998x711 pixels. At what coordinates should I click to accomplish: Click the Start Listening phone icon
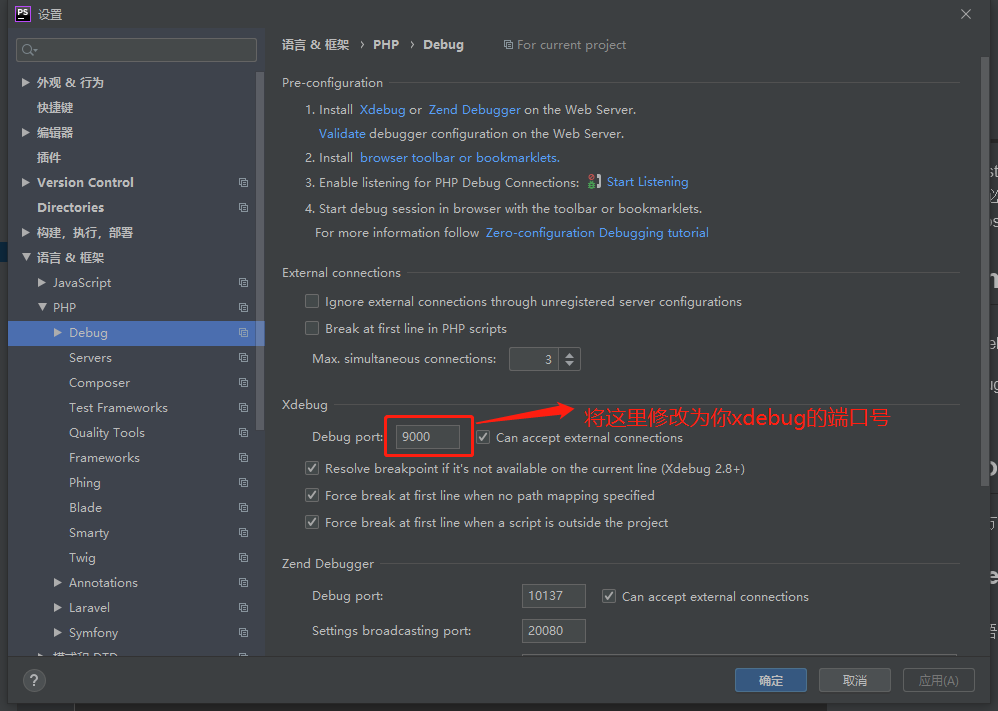click(594, 182)
